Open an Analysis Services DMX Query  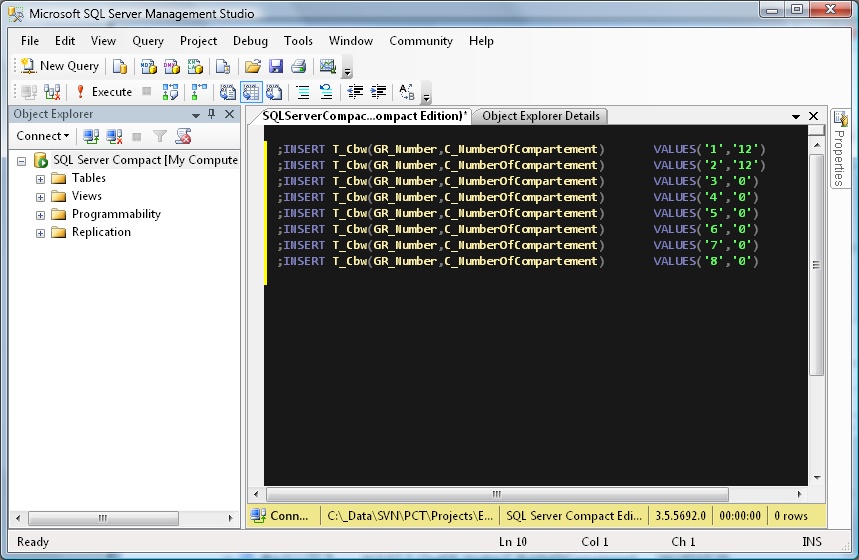(171, 66)
